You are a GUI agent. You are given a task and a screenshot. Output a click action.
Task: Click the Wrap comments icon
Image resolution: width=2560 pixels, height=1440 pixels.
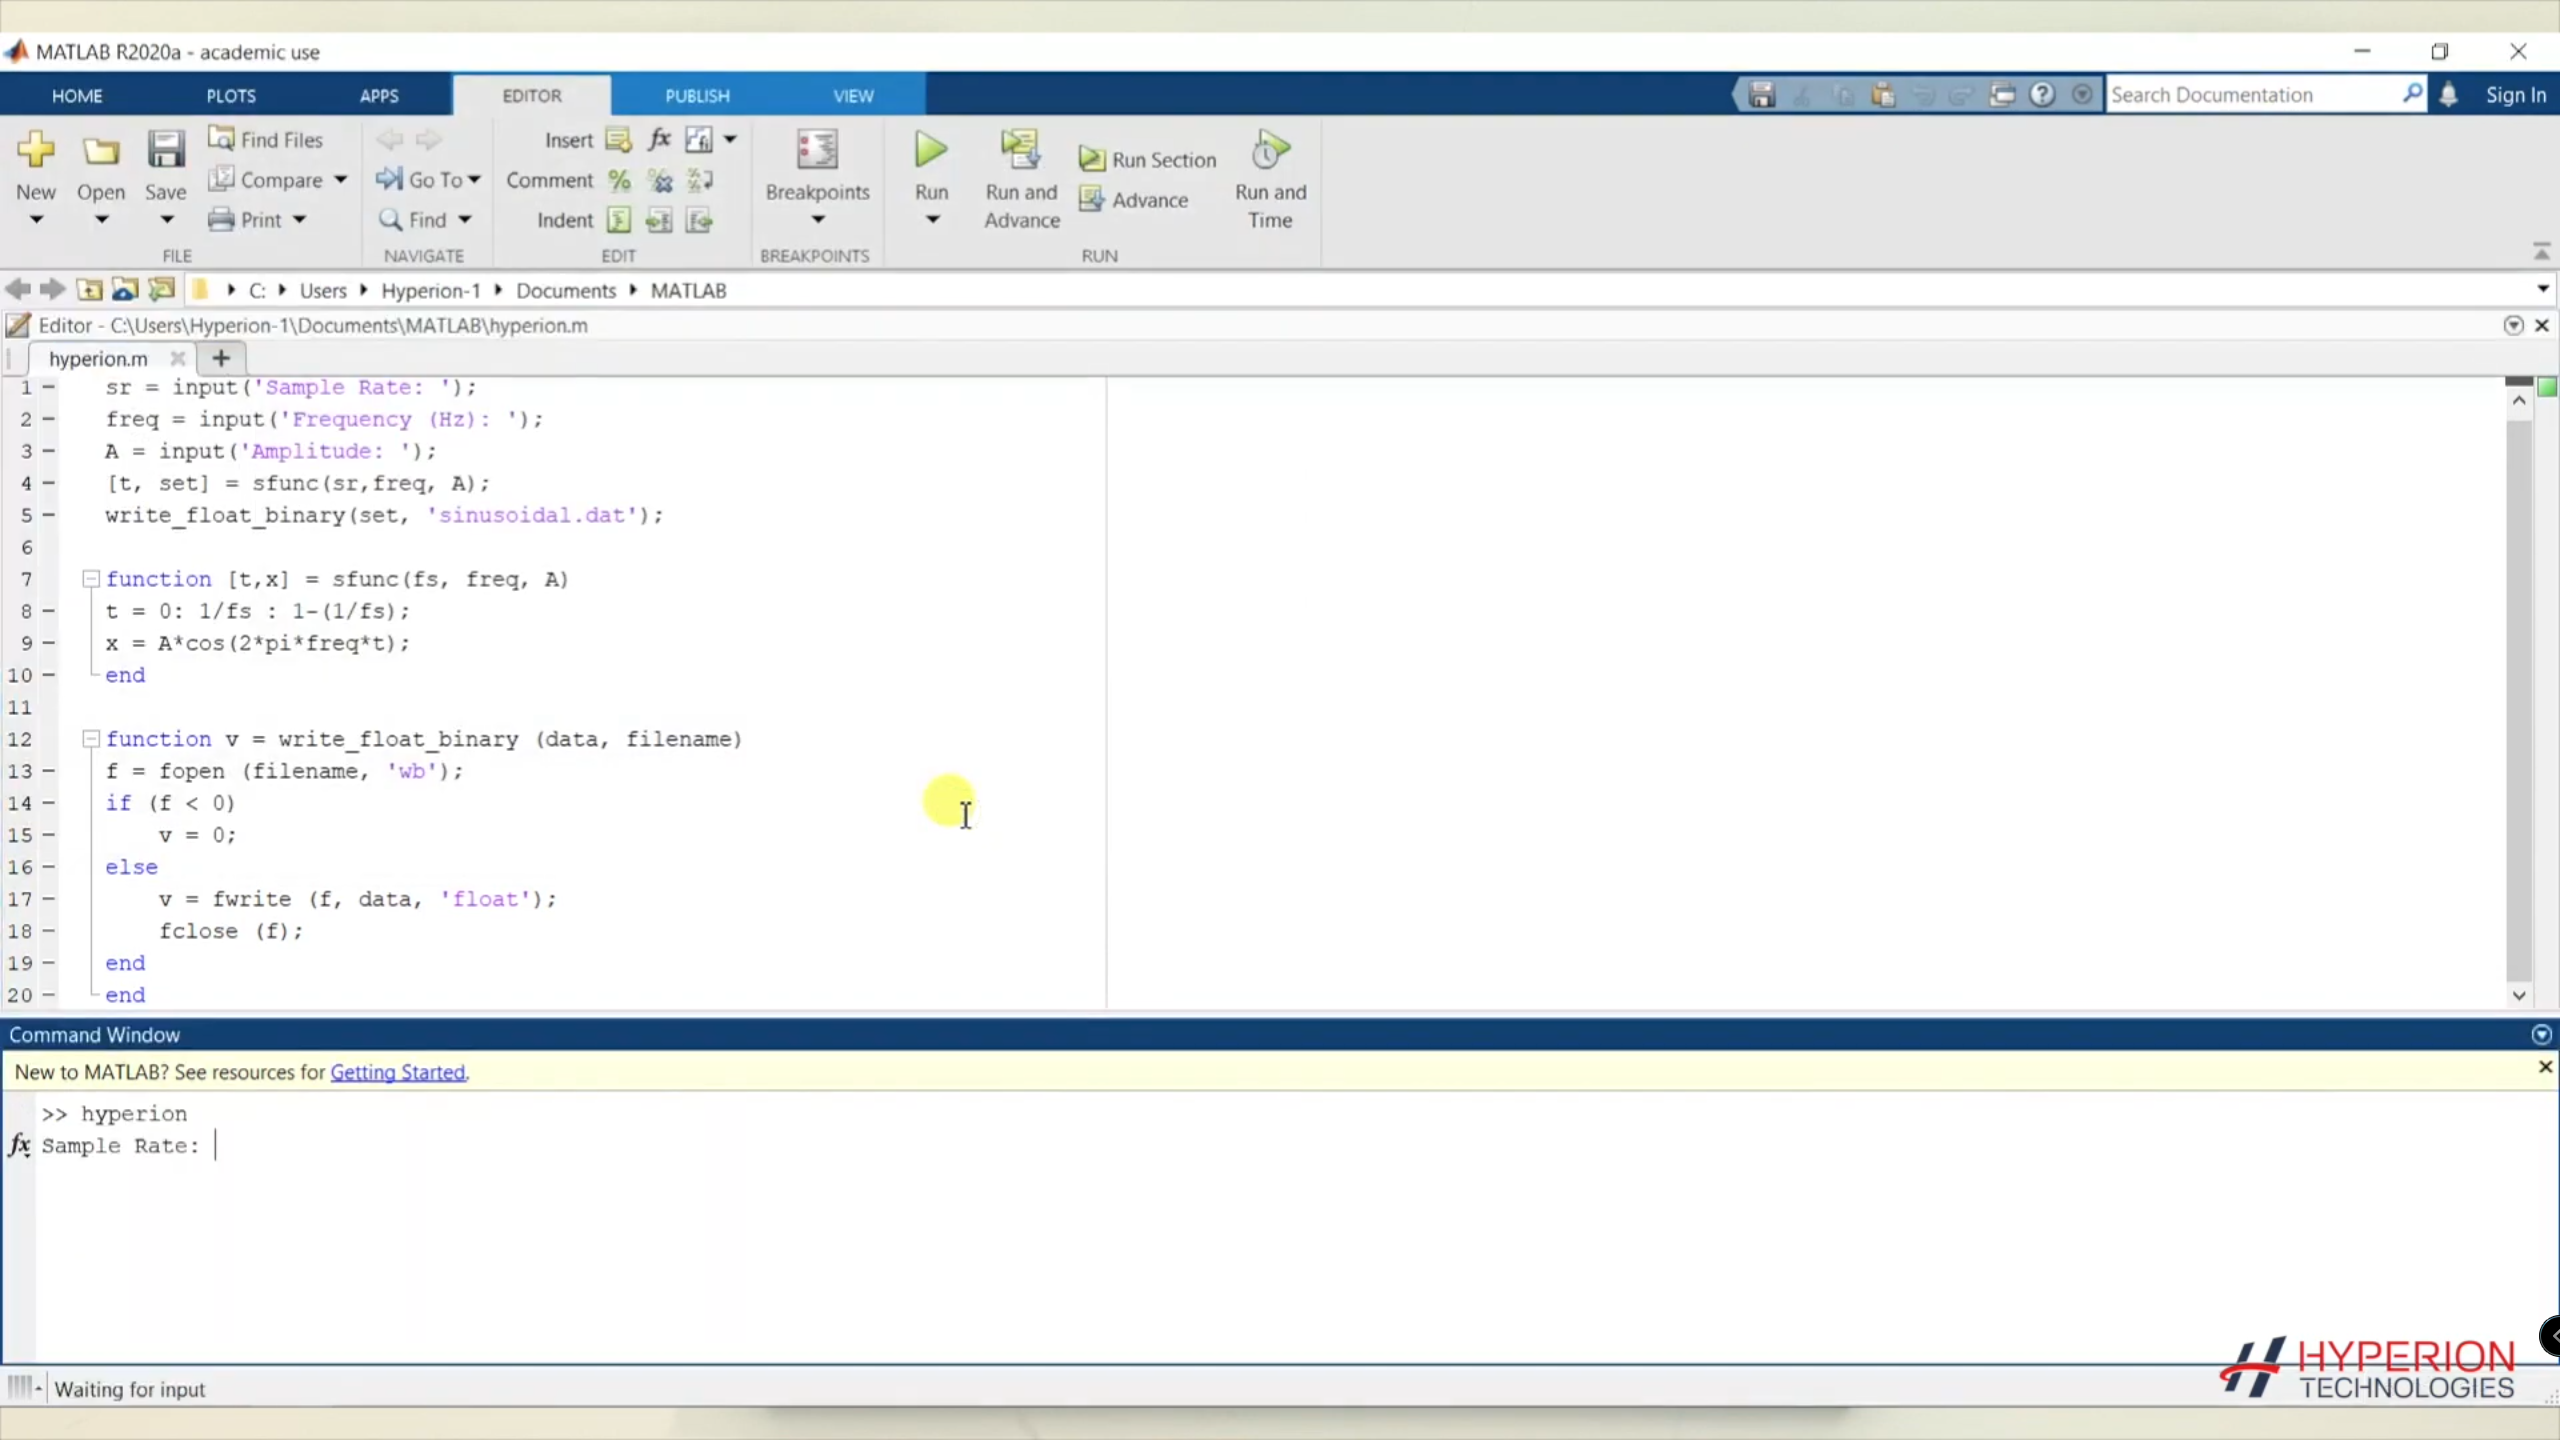(x=700, y=180)
